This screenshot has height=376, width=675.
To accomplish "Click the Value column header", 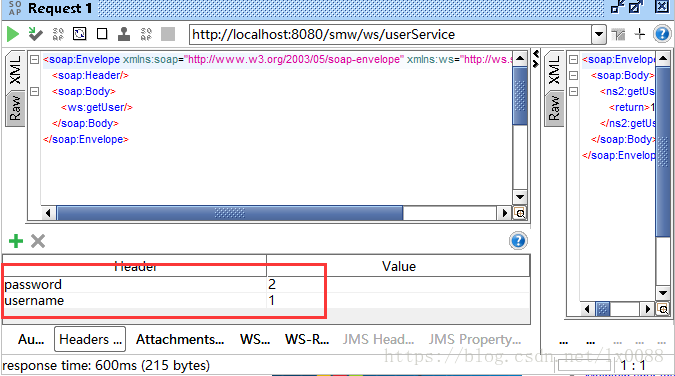I will coord(399,266).
